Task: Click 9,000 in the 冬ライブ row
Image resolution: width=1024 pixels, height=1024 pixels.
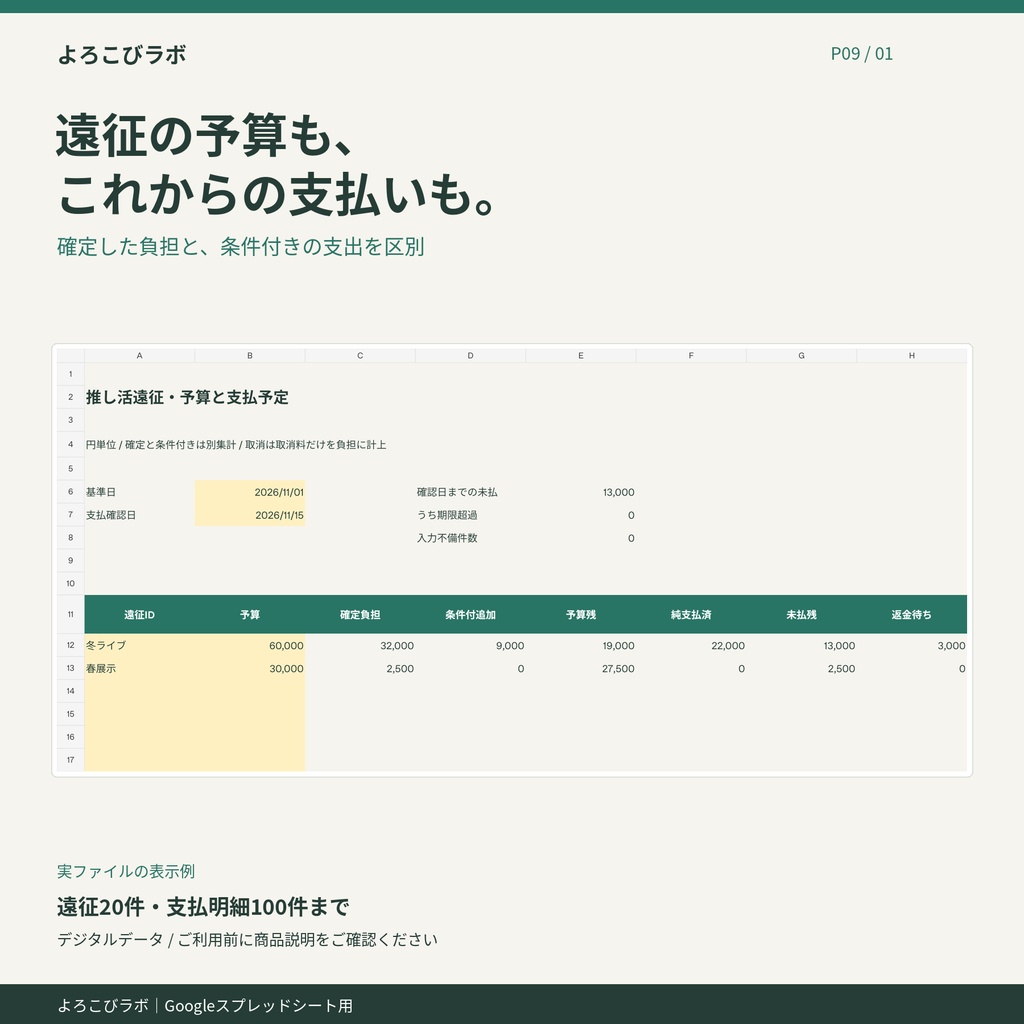Action: tap(509, 645)
